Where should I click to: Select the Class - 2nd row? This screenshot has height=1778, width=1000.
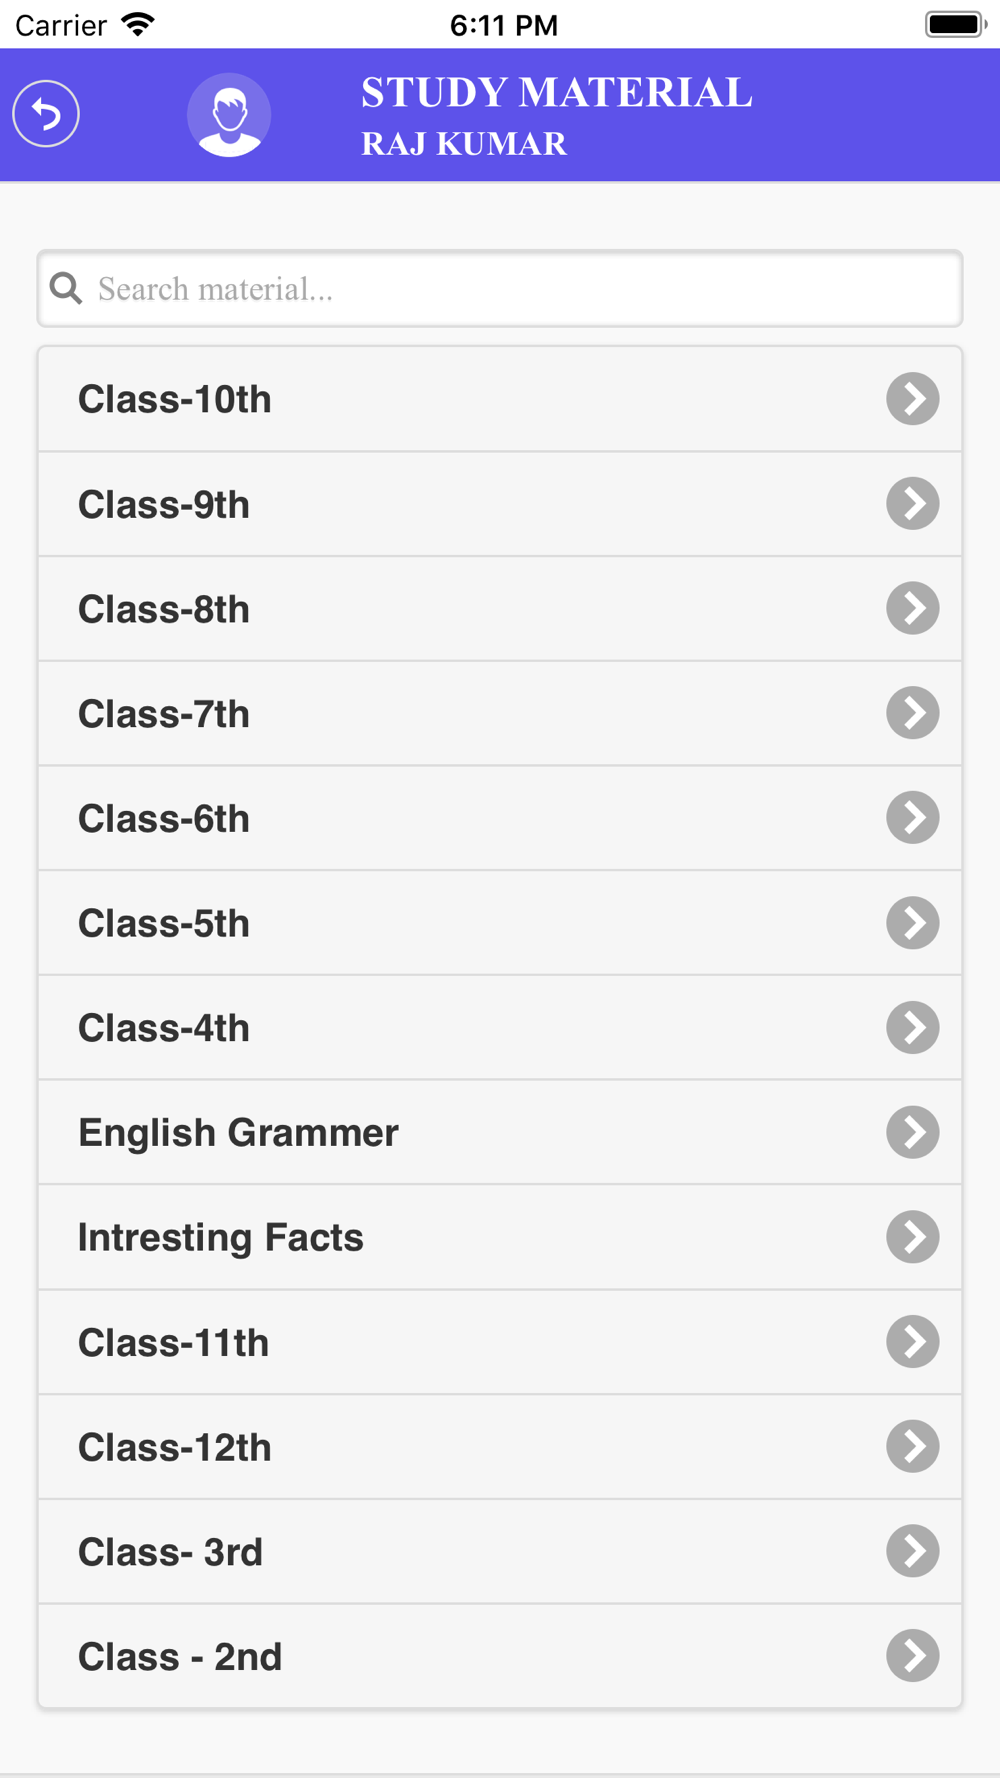tap(500, 1656)
